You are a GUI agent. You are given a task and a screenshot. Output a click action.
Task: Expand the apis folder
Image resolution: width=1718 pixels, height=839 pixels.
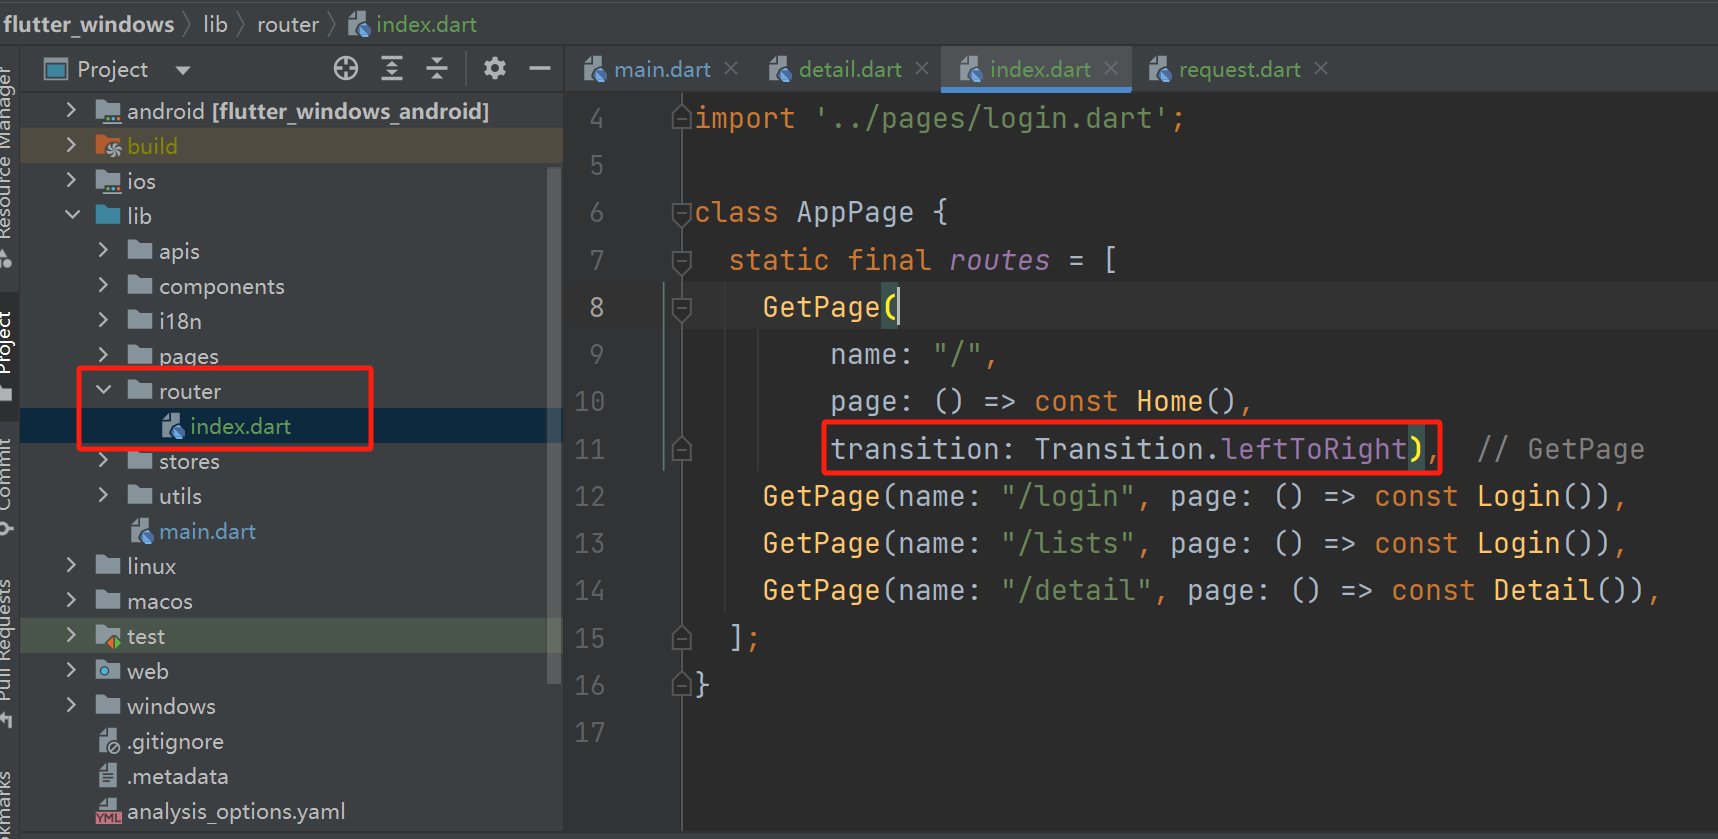pos(103,250)
